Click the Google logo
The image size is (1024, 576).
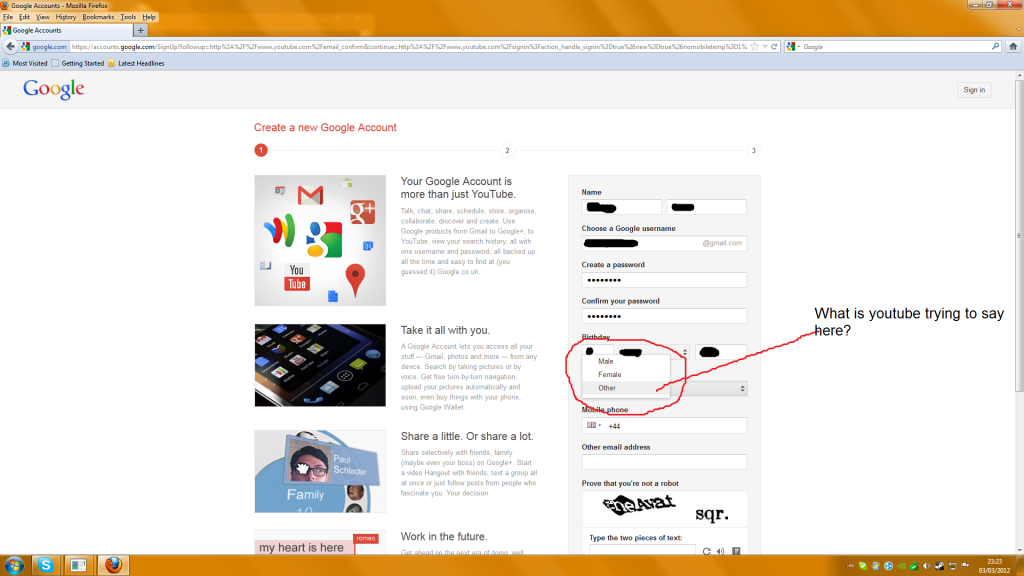coord(54,90)
